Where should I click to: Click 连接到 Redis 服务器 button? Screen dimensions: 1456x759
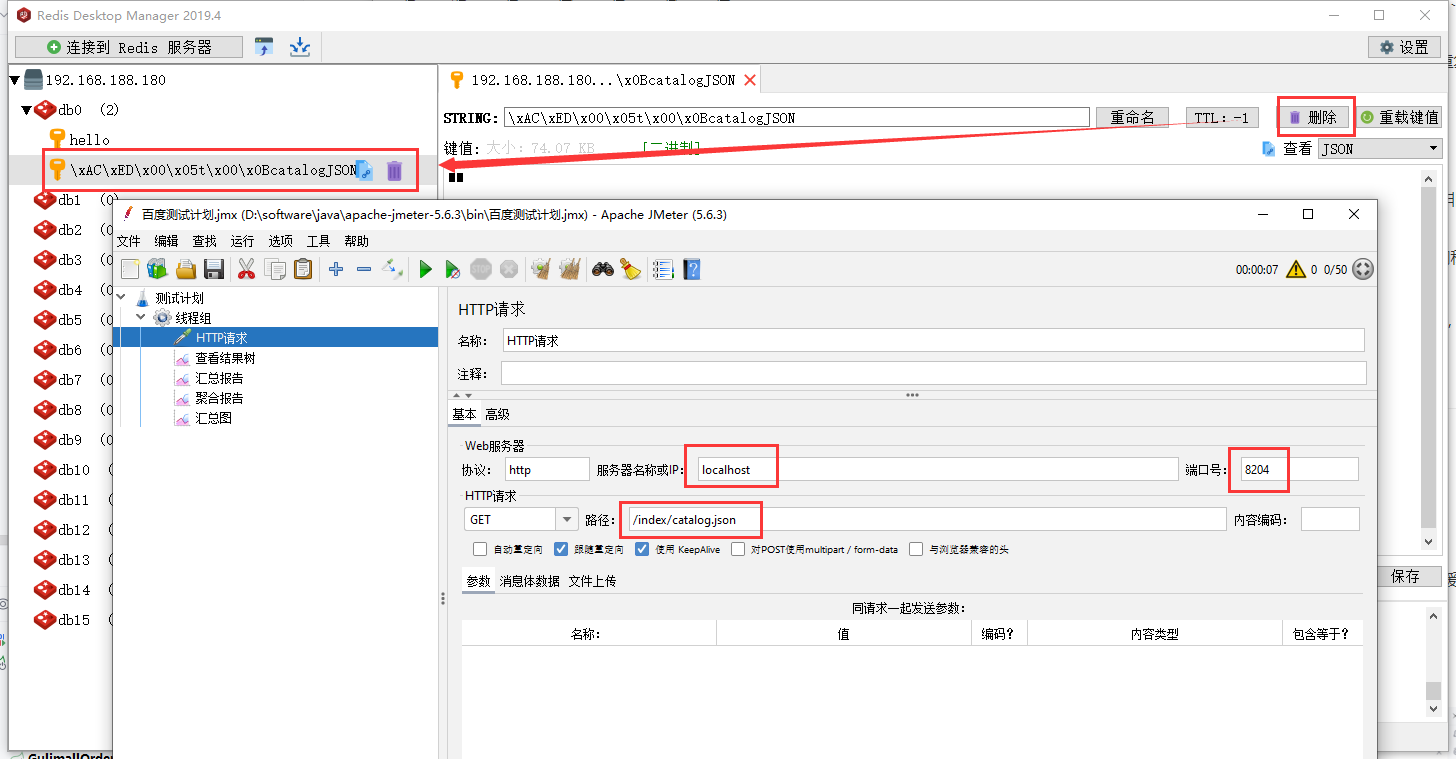click(x=129, y=47)
